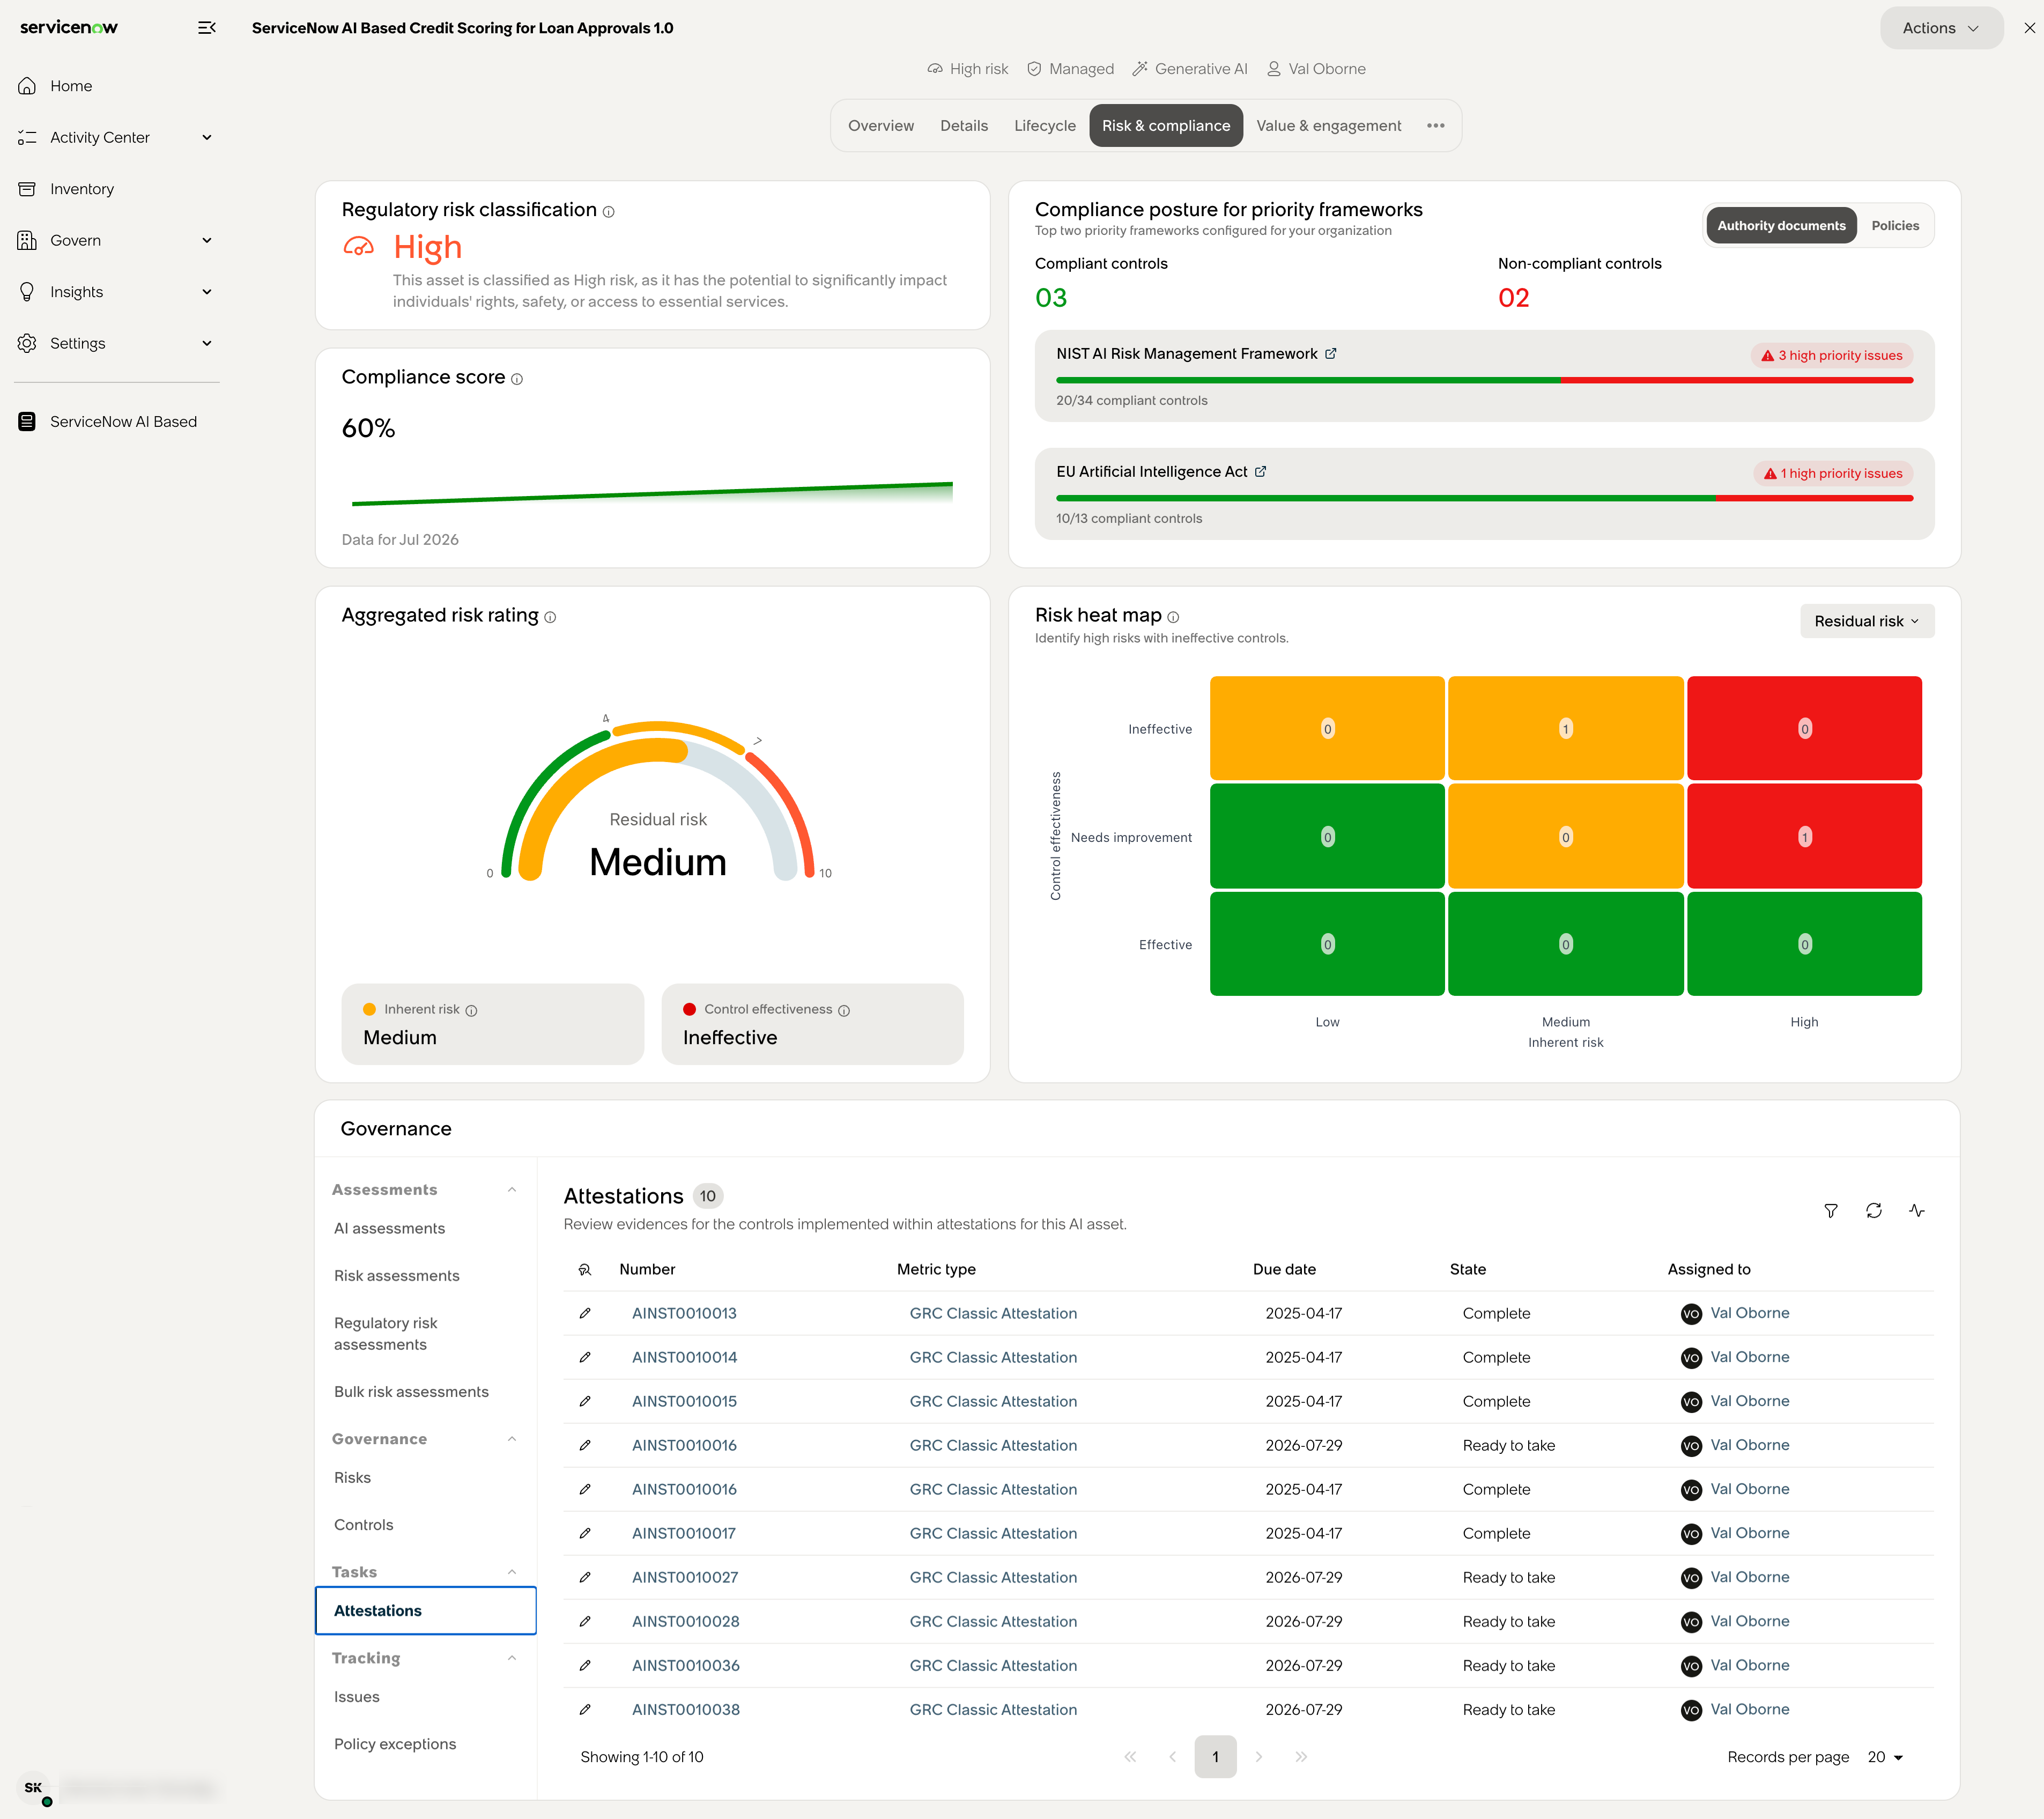Open the more tabs ellipsis menu
Image resolution: width=2044 pixels, height=1819 pixels.
click(x=1436, y=126)
